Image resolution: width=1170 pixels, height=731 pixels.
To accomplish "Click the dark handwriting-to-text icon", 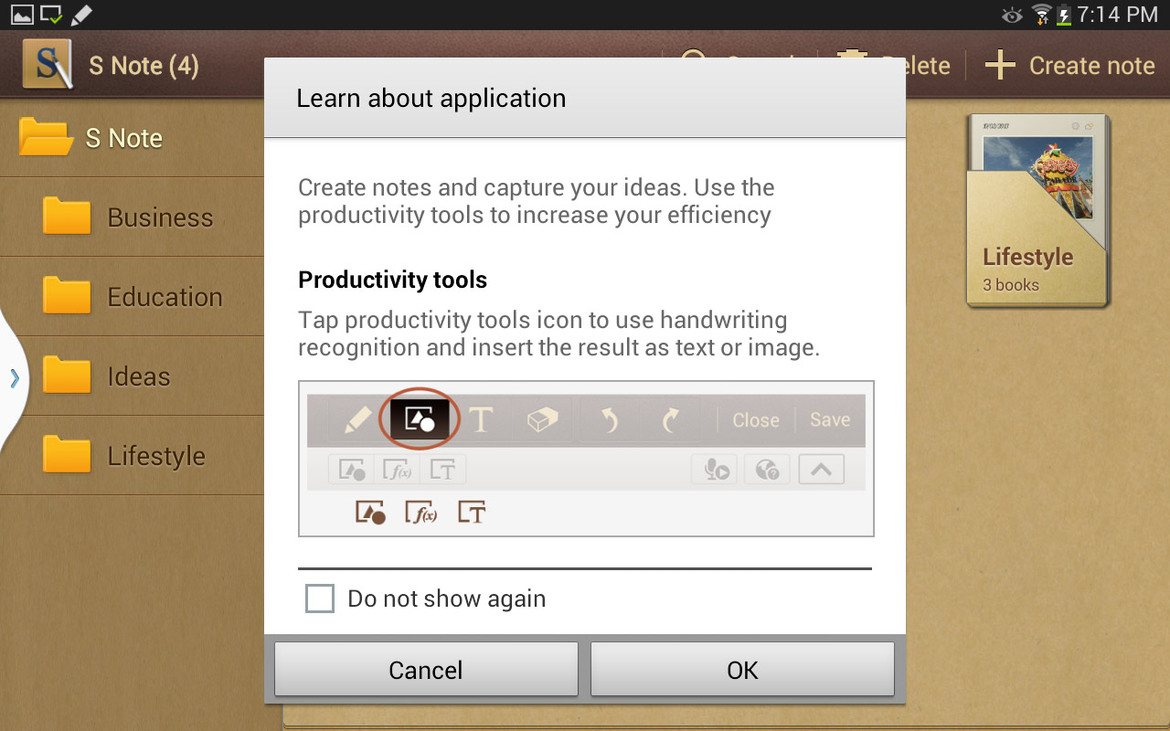I will (472, 512).
